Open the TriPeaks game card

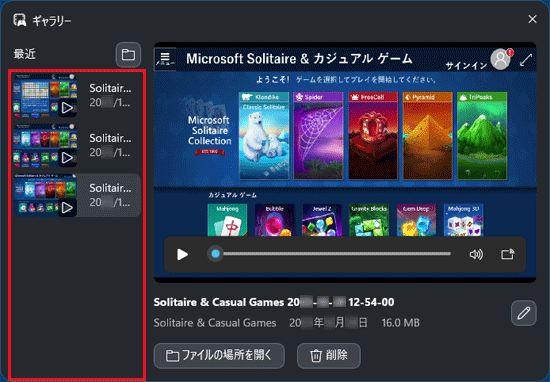pyautogui.click(x=482, y=136)
